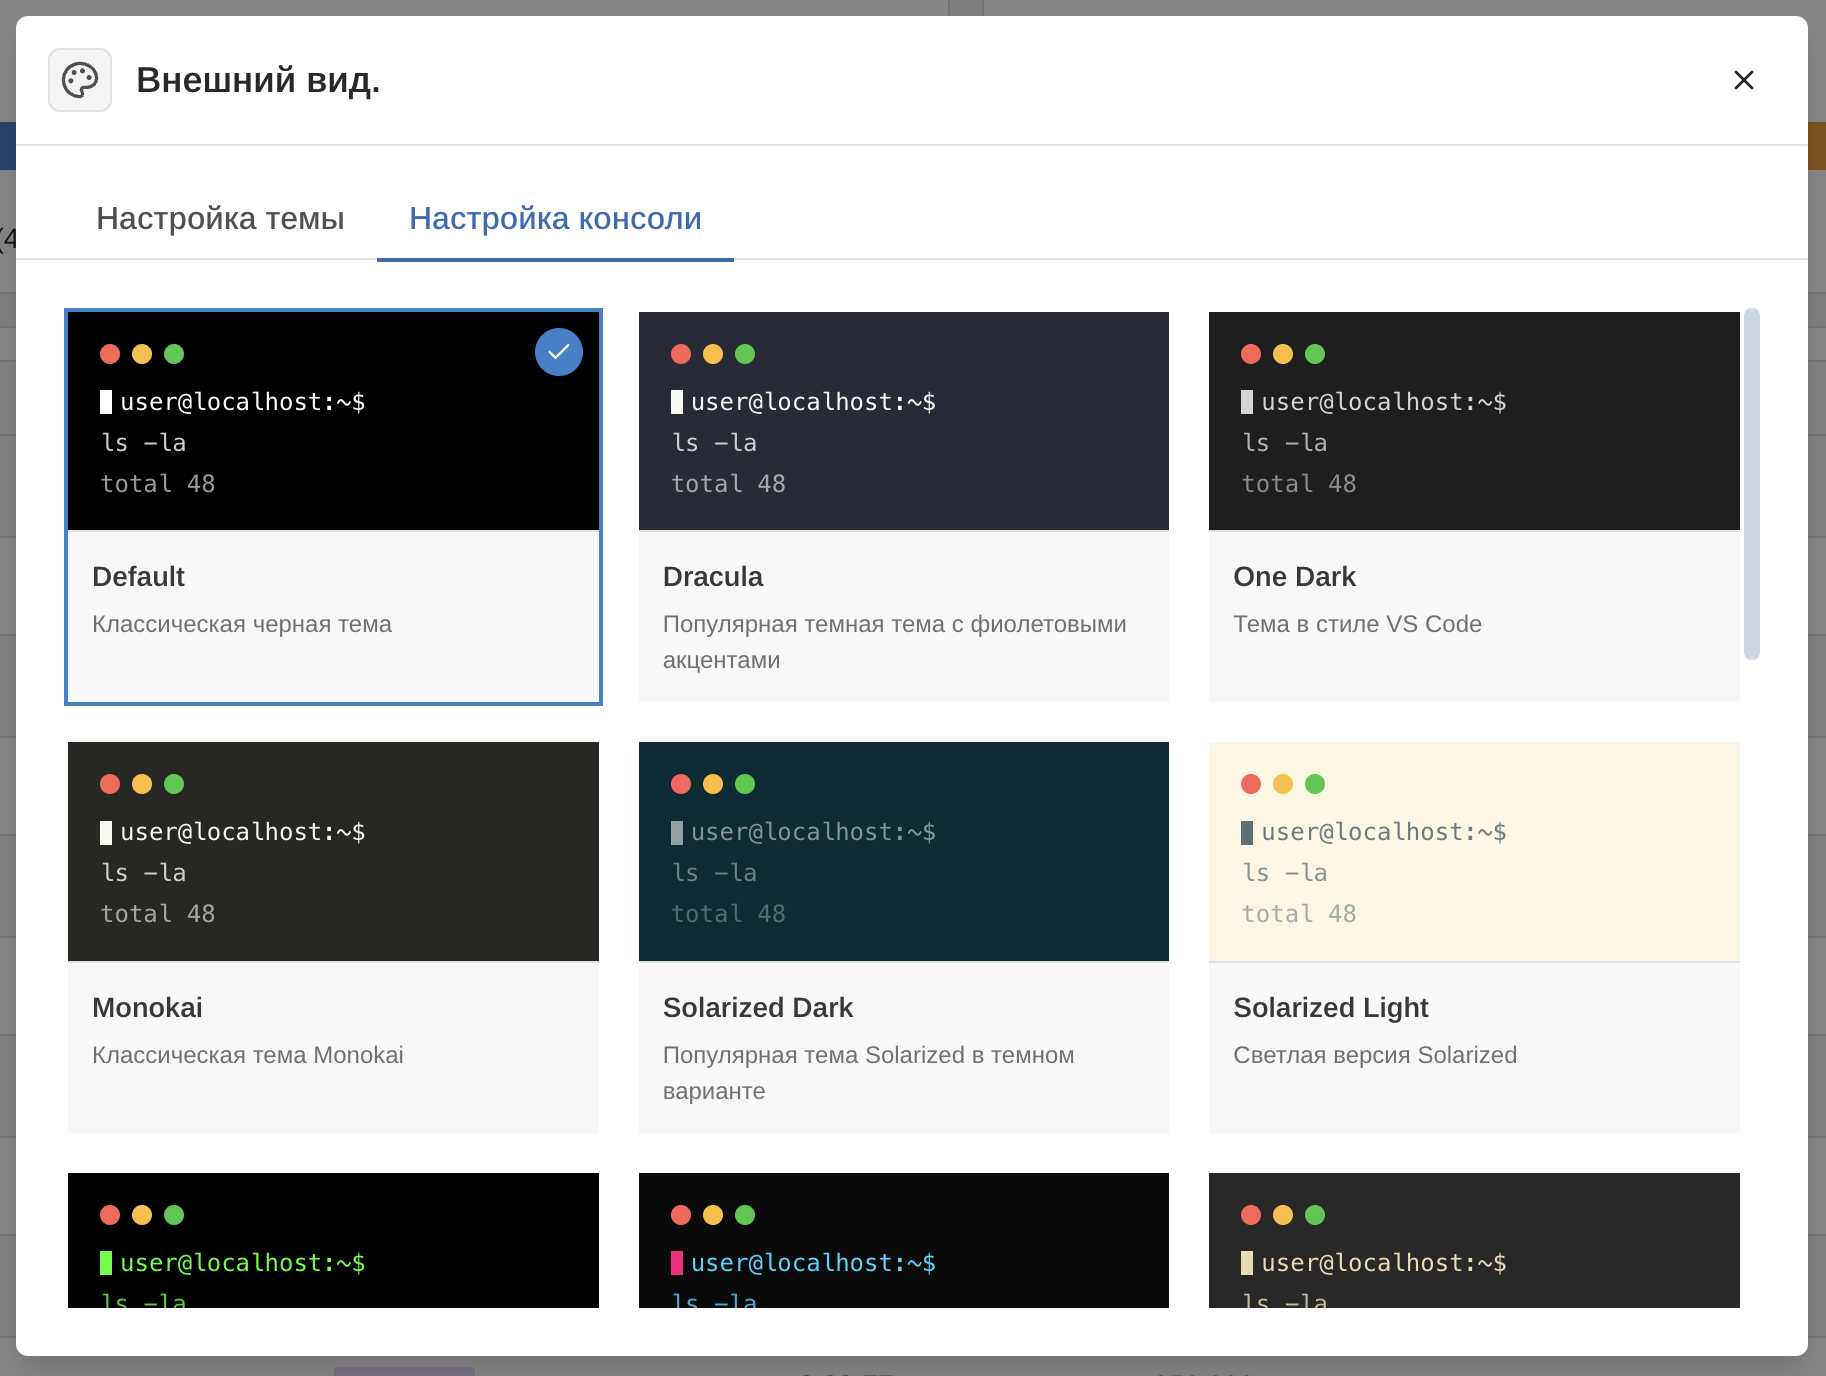
Task: Pick the theme with the cream-colored cursor
Action: click(1473, 1240)
